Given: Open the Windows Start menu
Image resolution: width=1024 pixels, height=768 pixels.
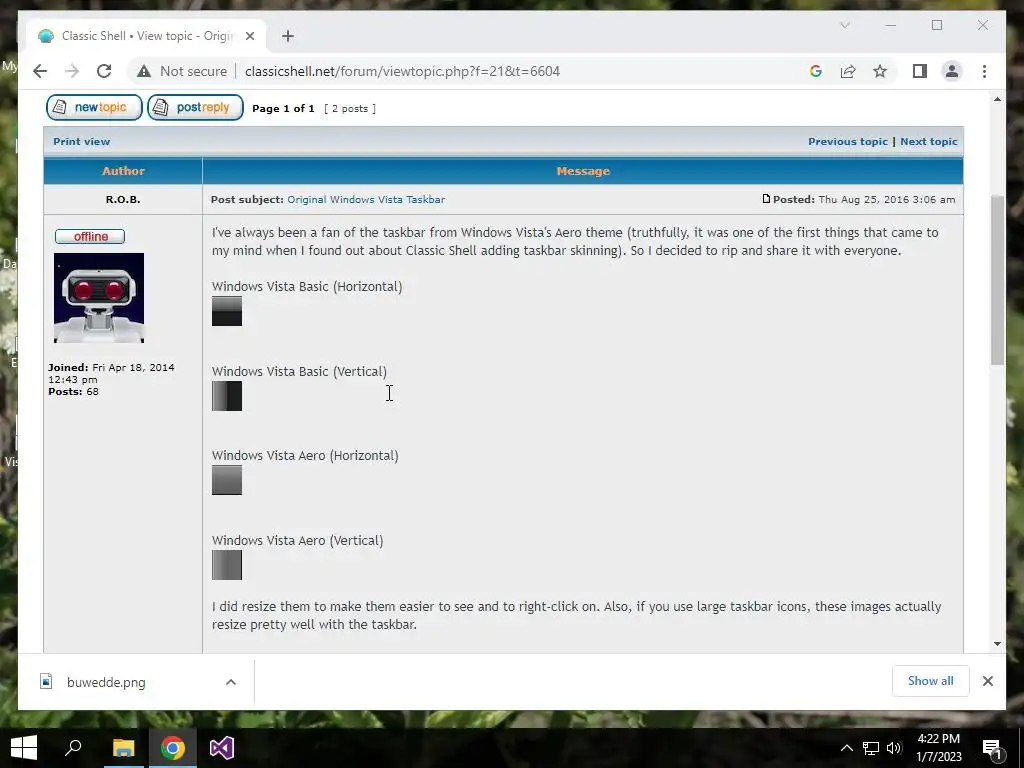Looking at the screenshot, I should [x=24, y=748].
